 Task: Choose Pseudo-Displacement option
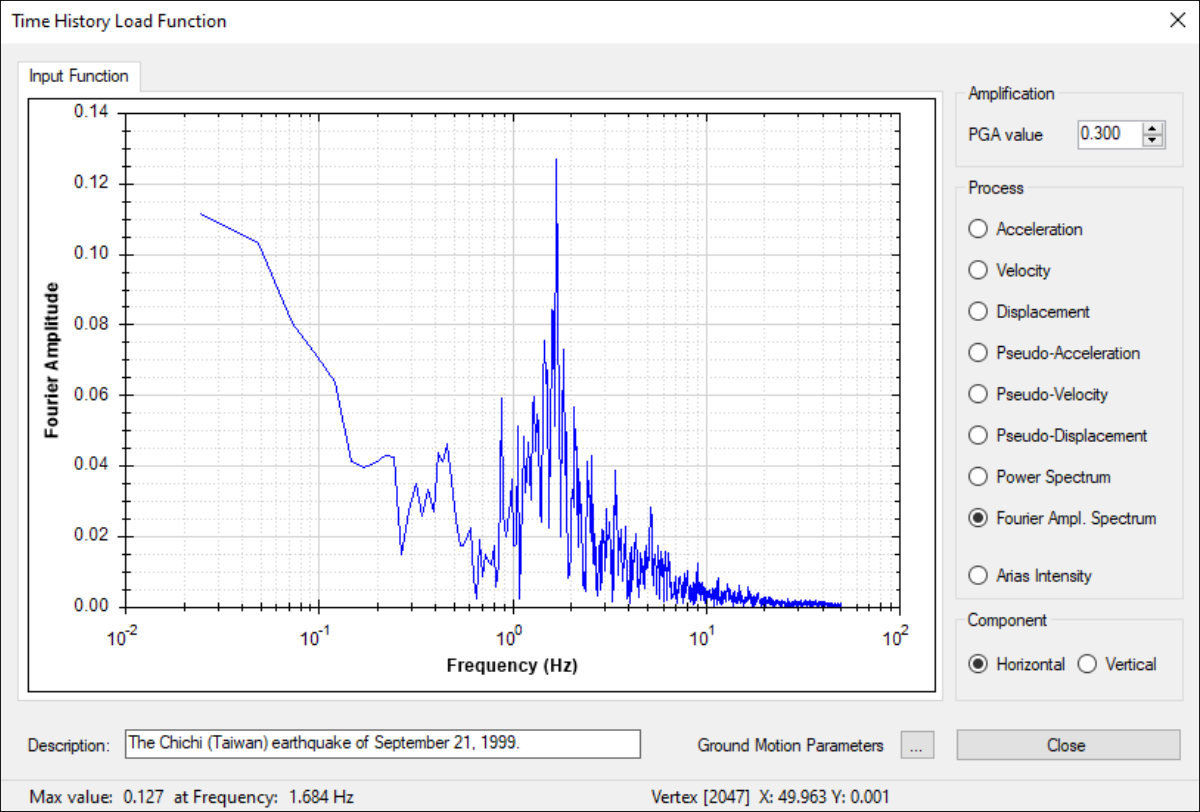pyautogui.click(x=1058, y=435)
